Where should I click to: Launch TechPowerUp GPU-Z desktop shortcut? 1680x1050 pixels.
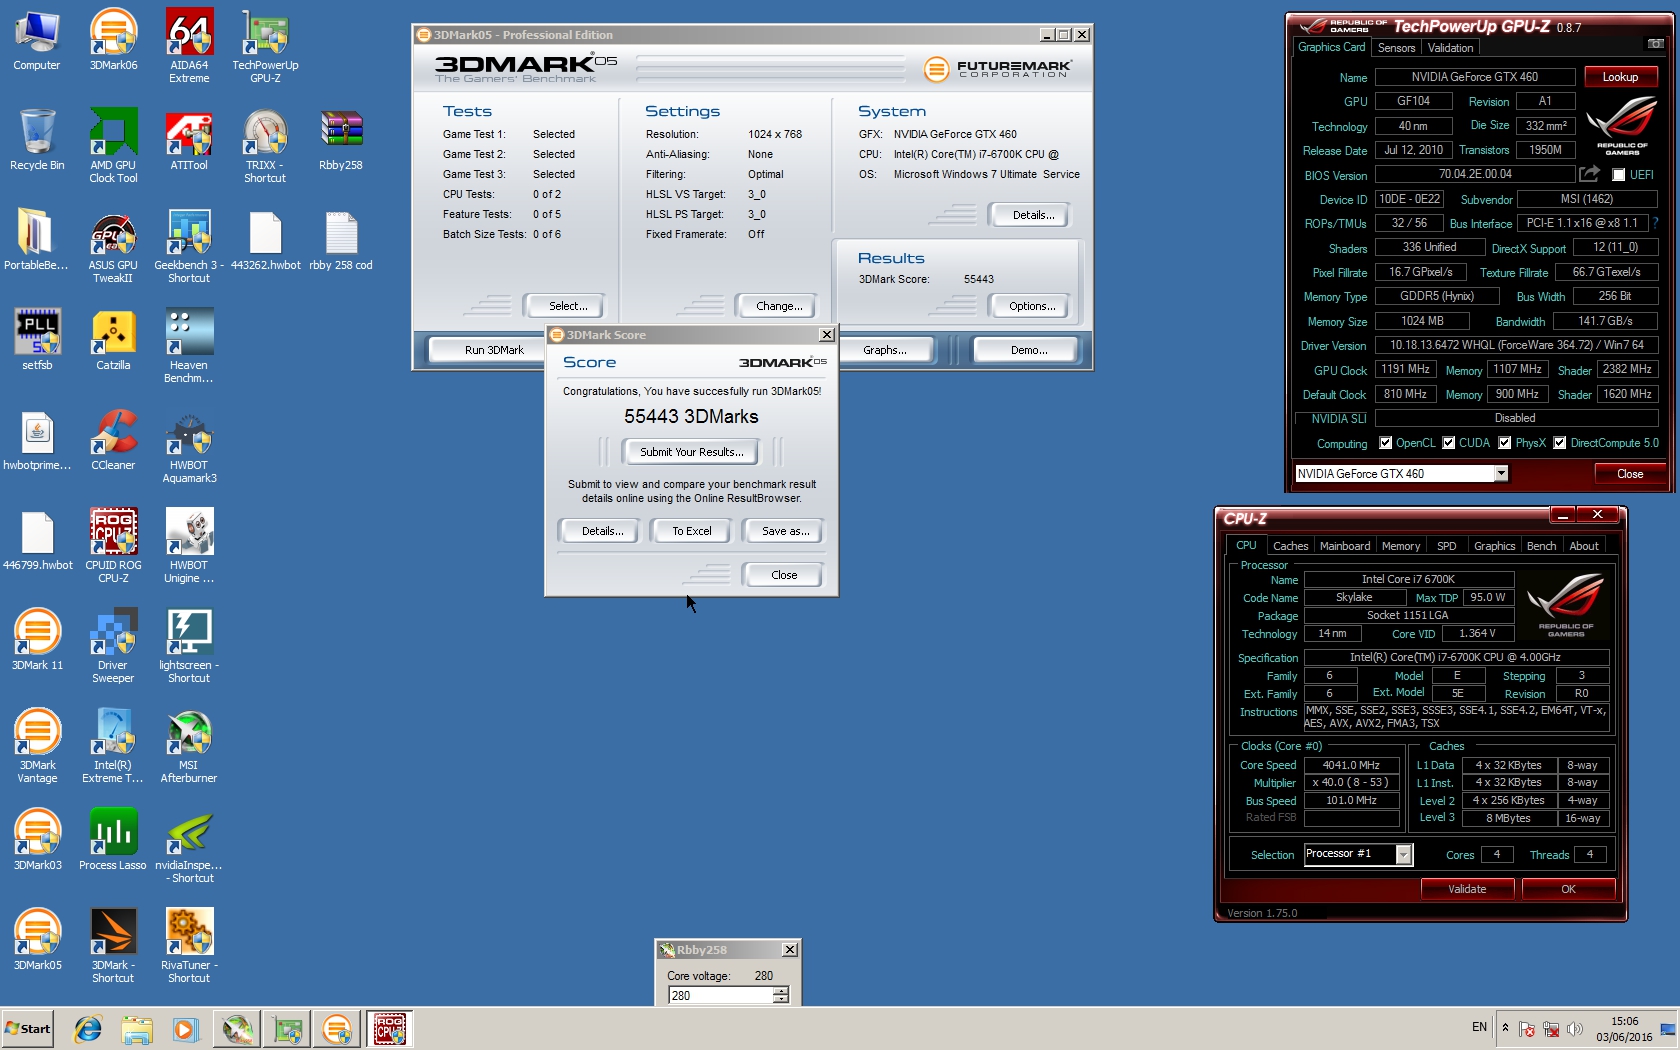pos(265,47)
